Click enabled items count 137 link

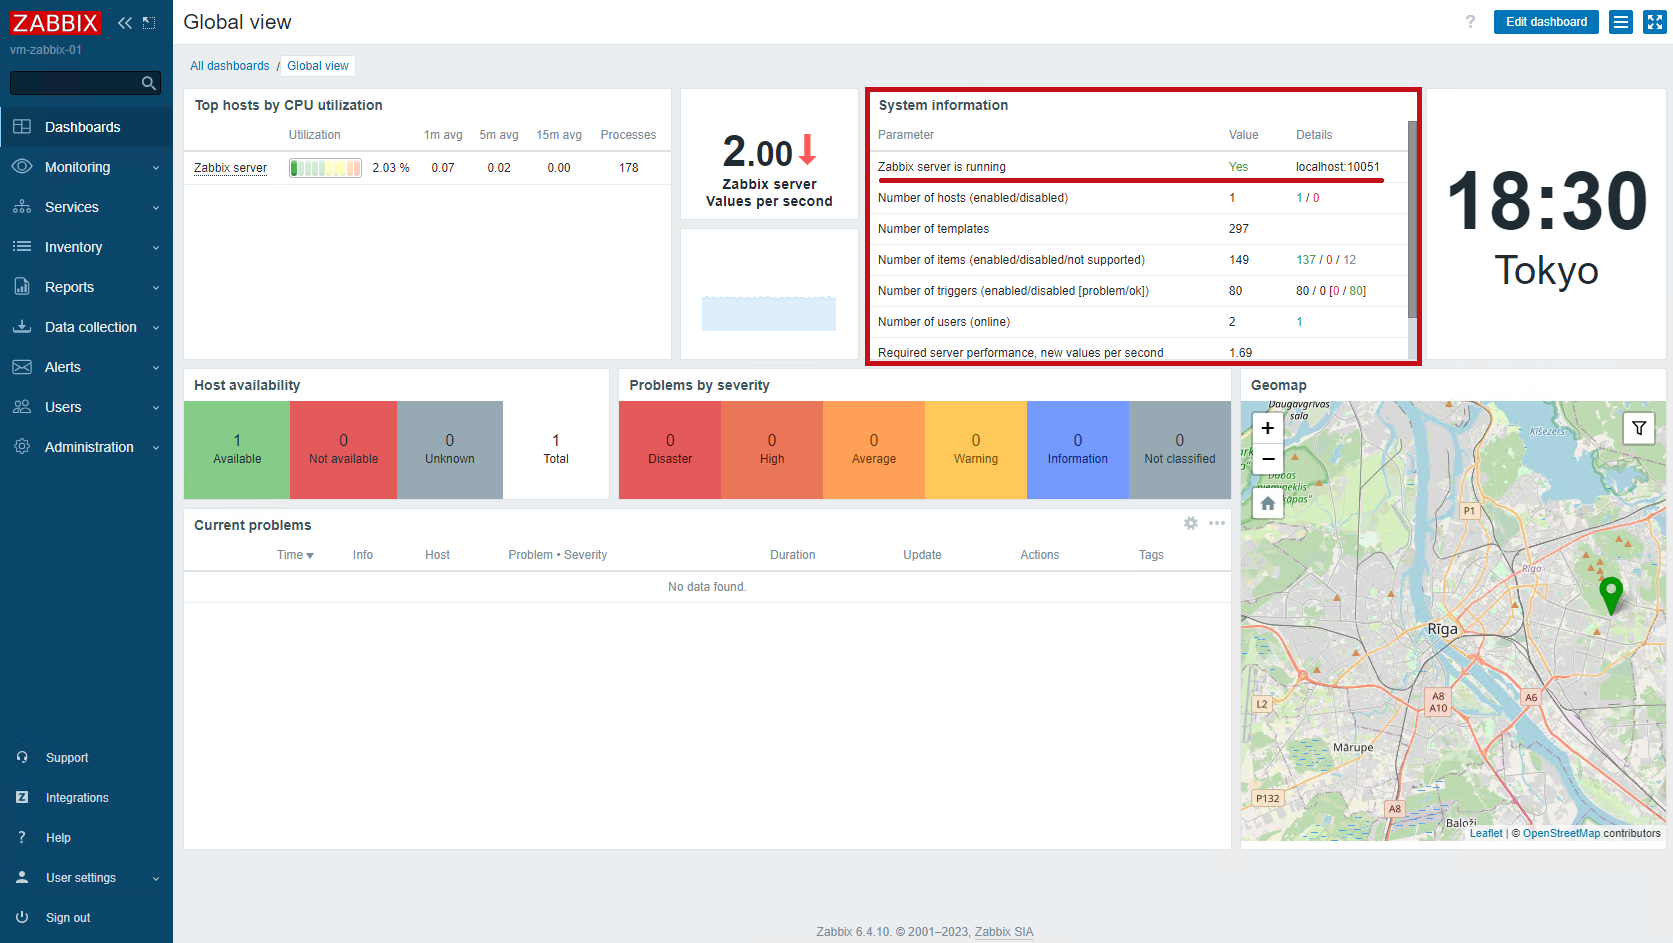click(1306, 260)
